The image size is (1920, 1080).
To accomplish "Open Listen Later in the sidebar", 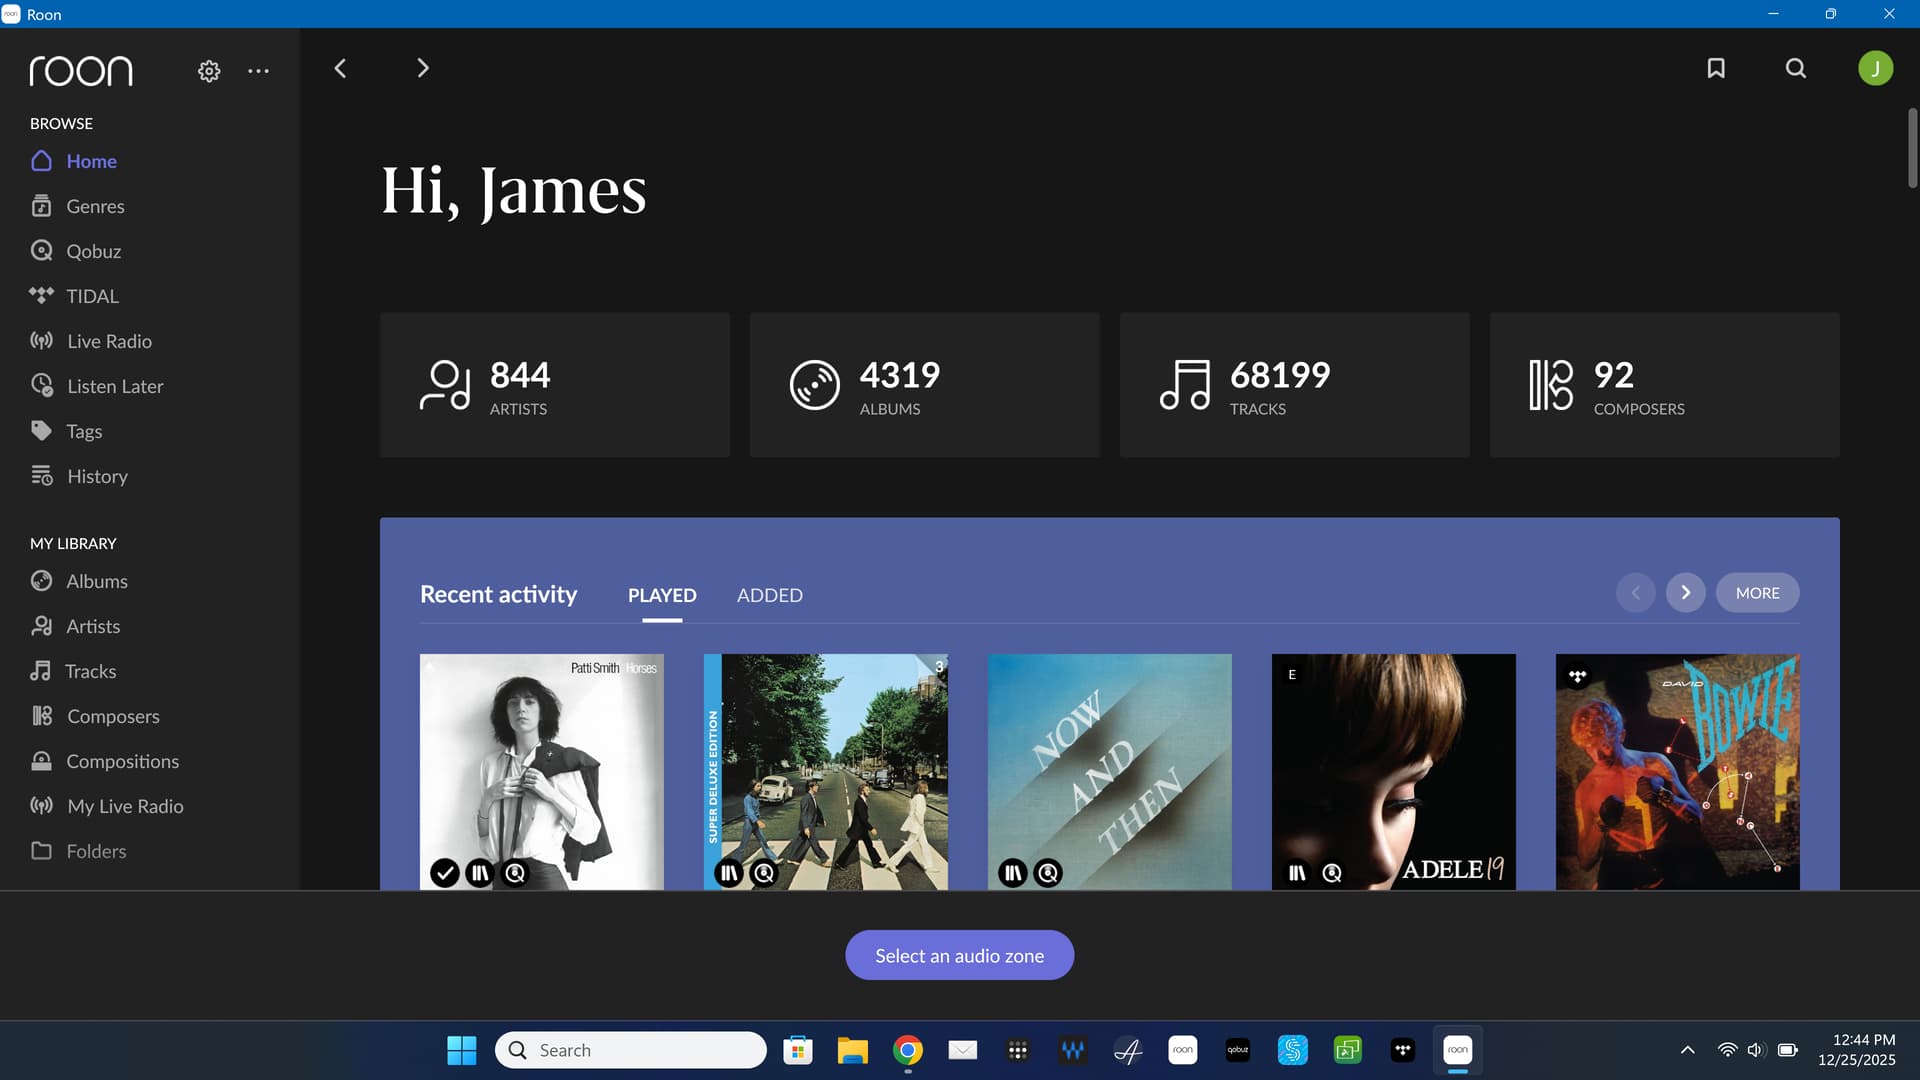I will coord(114,386).
